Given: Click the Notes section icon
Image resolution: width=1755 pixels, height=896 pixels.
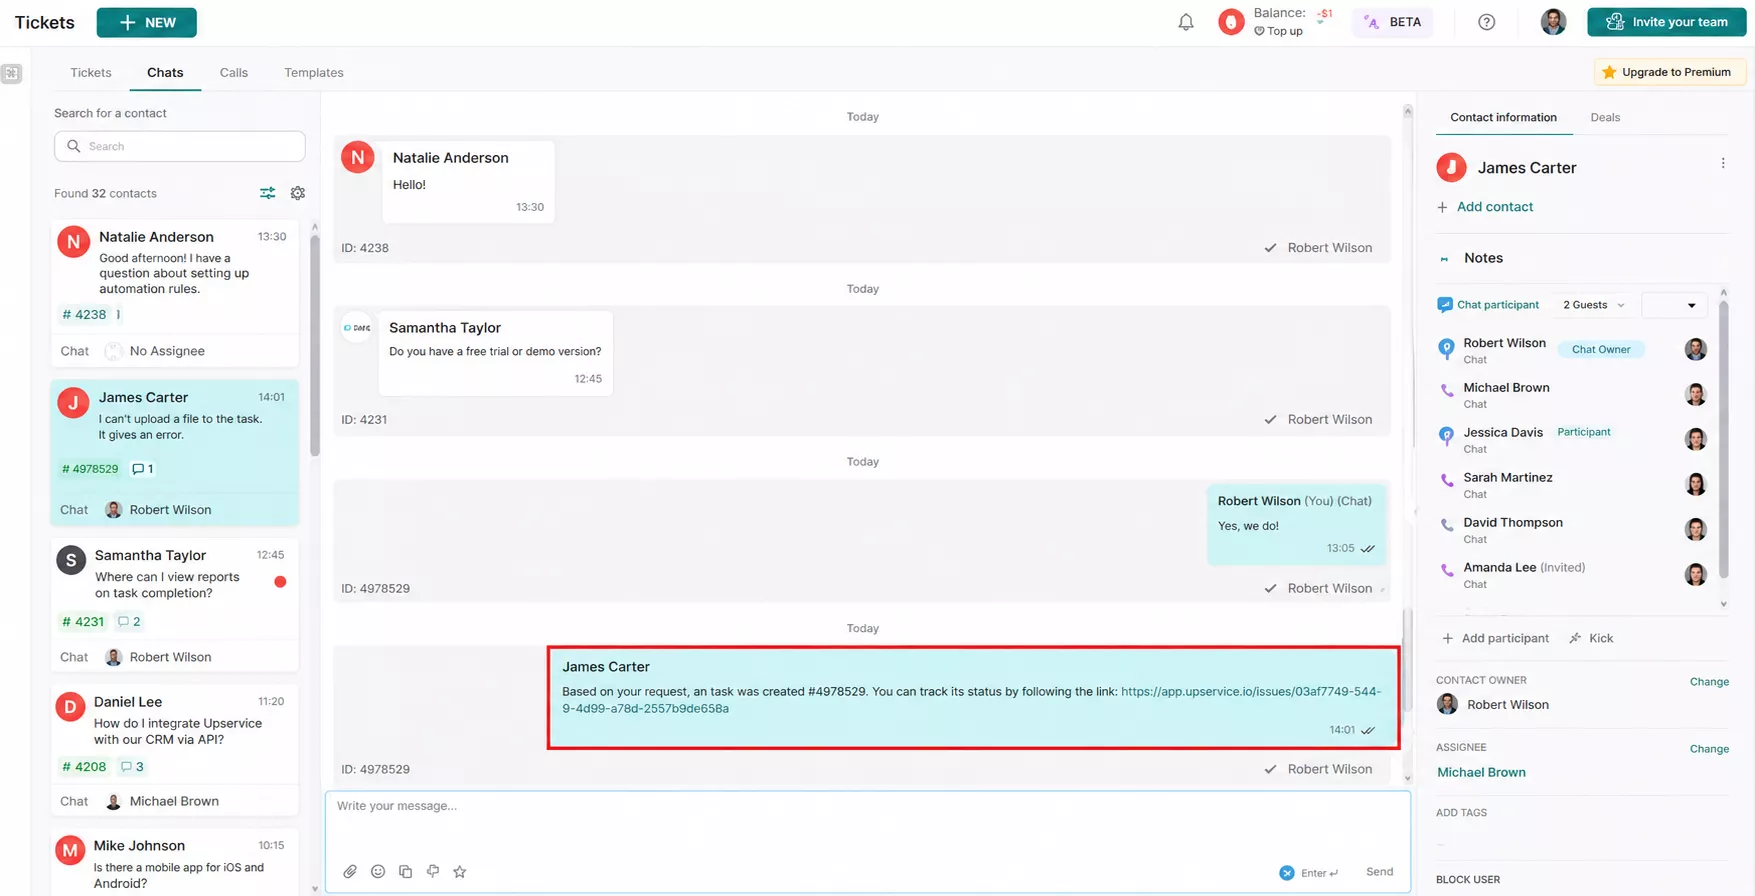Looking at the screenshot, I should 1444,259.
